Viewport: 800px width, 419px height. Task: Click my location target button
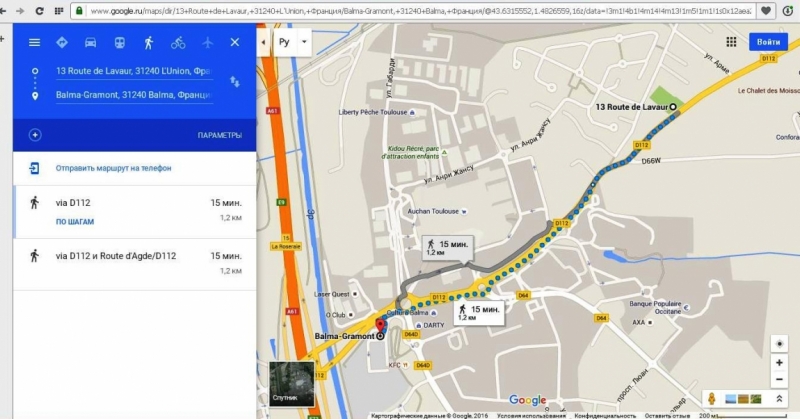779,344
